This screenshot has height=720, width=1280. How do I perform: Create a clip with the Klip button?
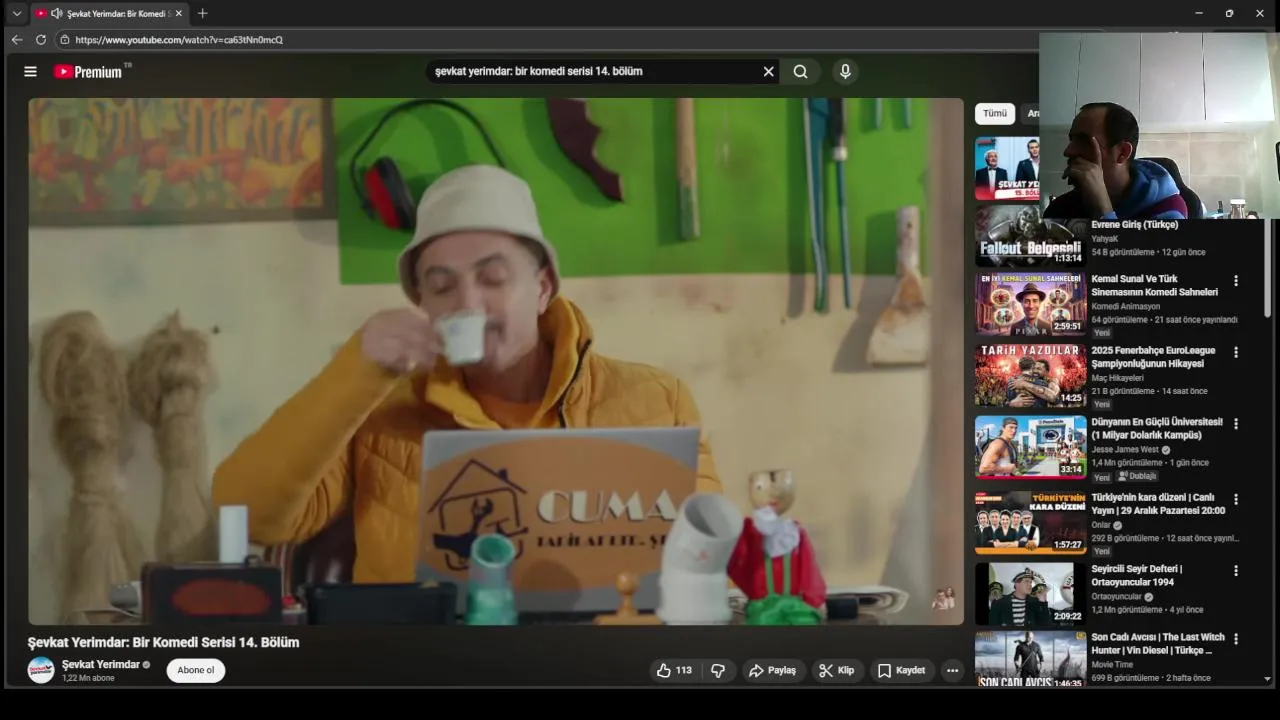tap(836, 670)
